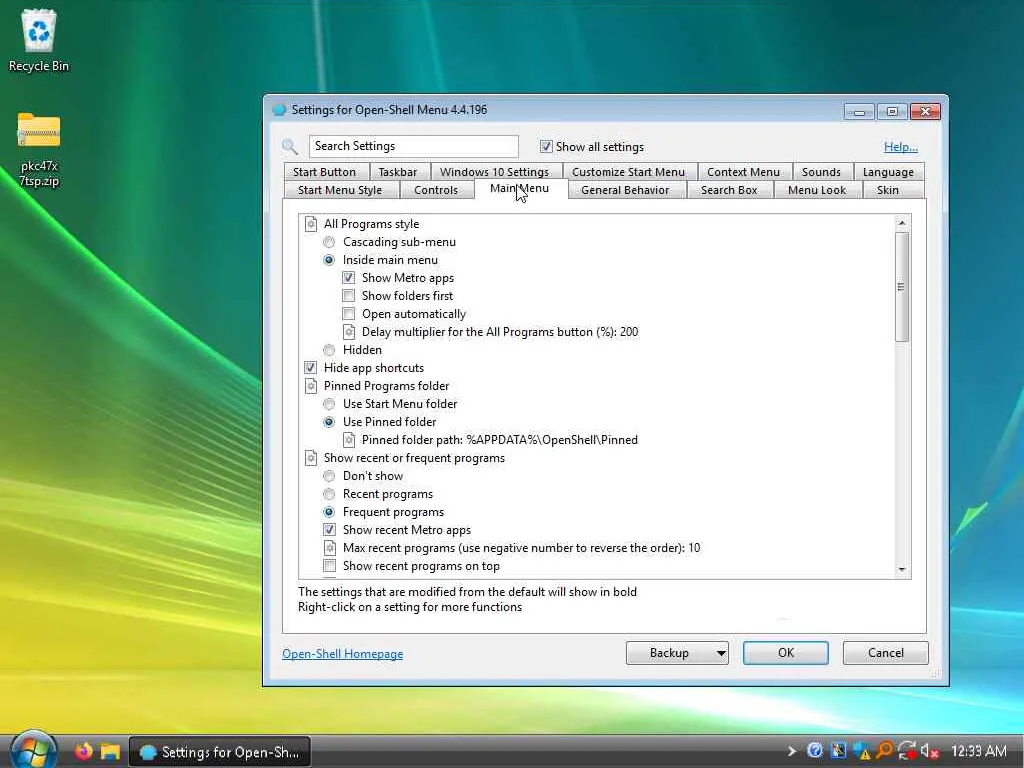Expand hidden tray icons chevron
Image resolution: width=1024 pixels, height=768 pixels.
point(791,751)
